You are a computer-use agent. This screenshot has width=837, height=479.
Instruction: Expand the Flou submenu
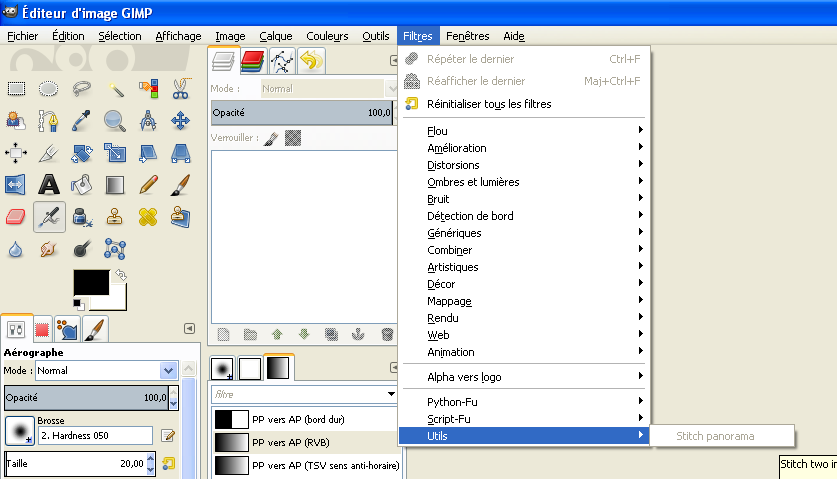click(523, 131)
